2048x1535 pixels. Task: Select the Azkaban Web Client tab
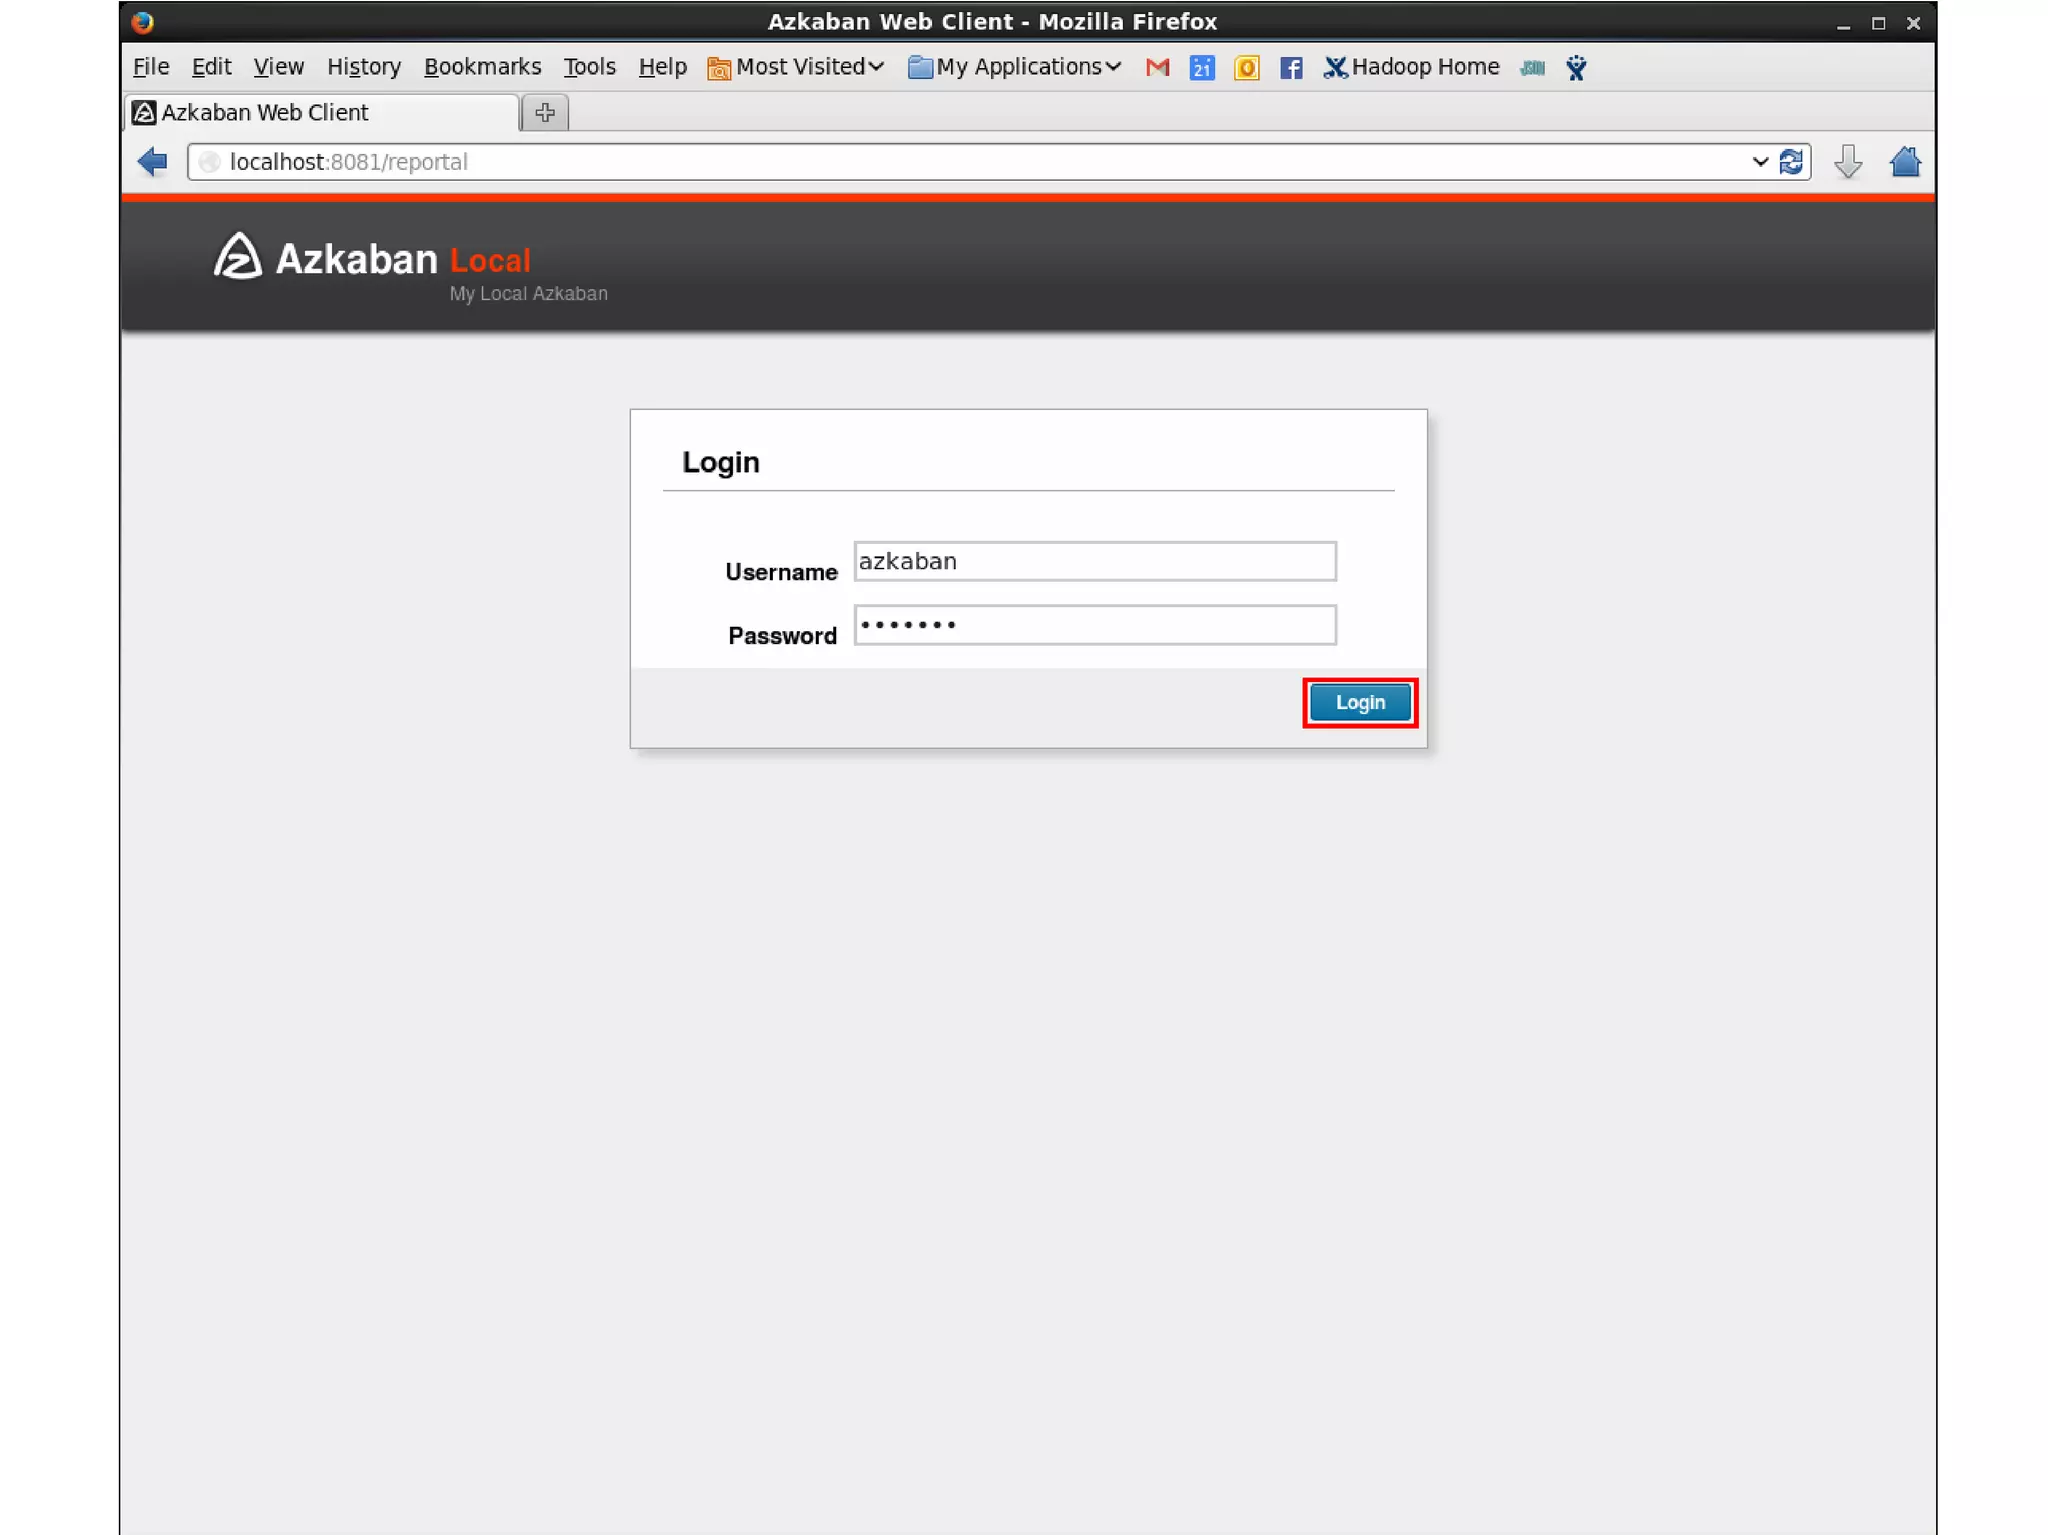[x=322, y=112]
